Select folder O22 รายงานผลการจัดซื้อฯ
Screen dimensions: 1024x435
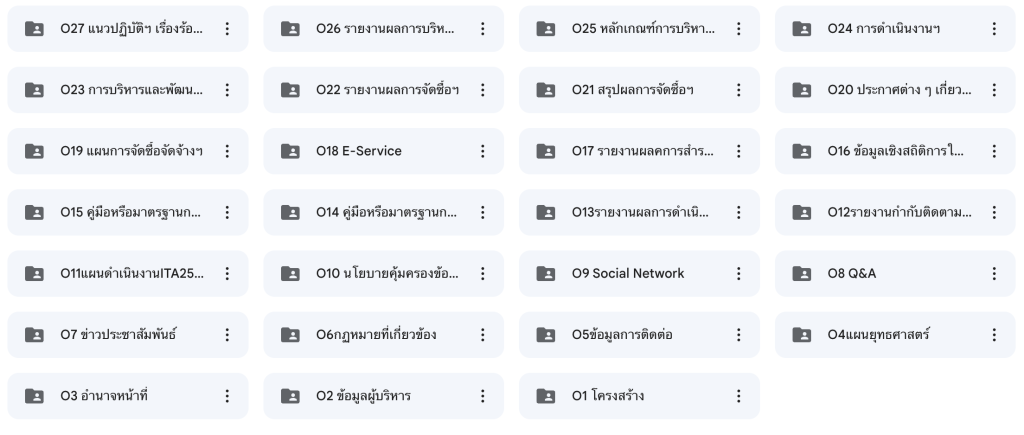(383, 90)
